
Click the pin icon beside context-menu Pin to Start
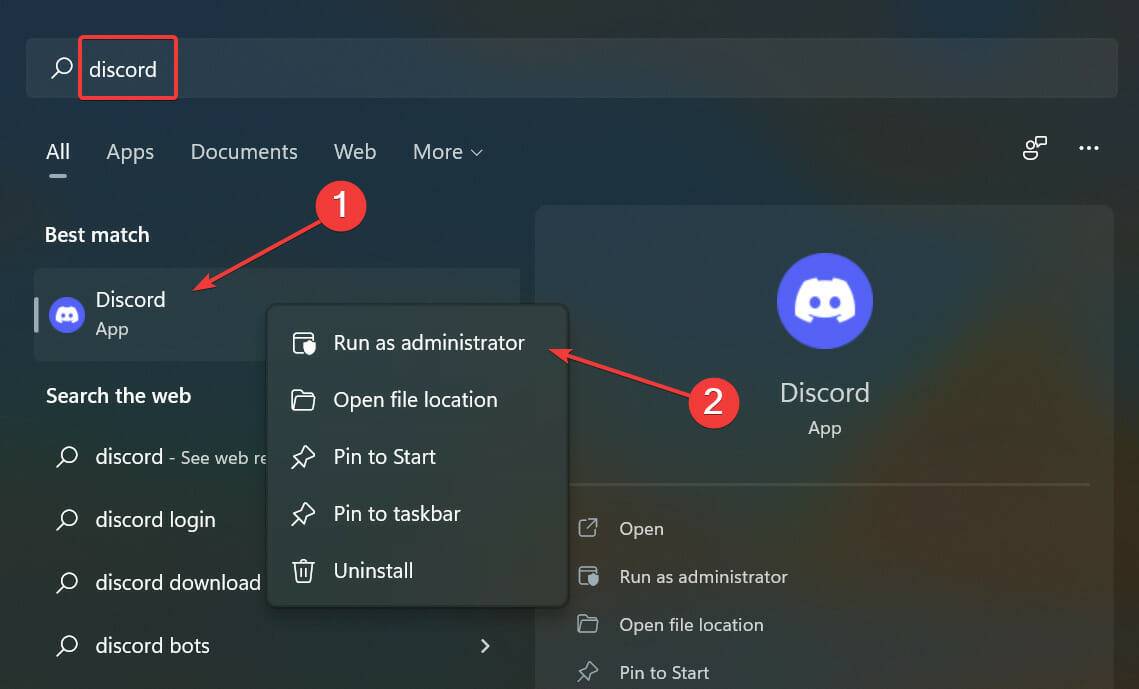point(303,457)
